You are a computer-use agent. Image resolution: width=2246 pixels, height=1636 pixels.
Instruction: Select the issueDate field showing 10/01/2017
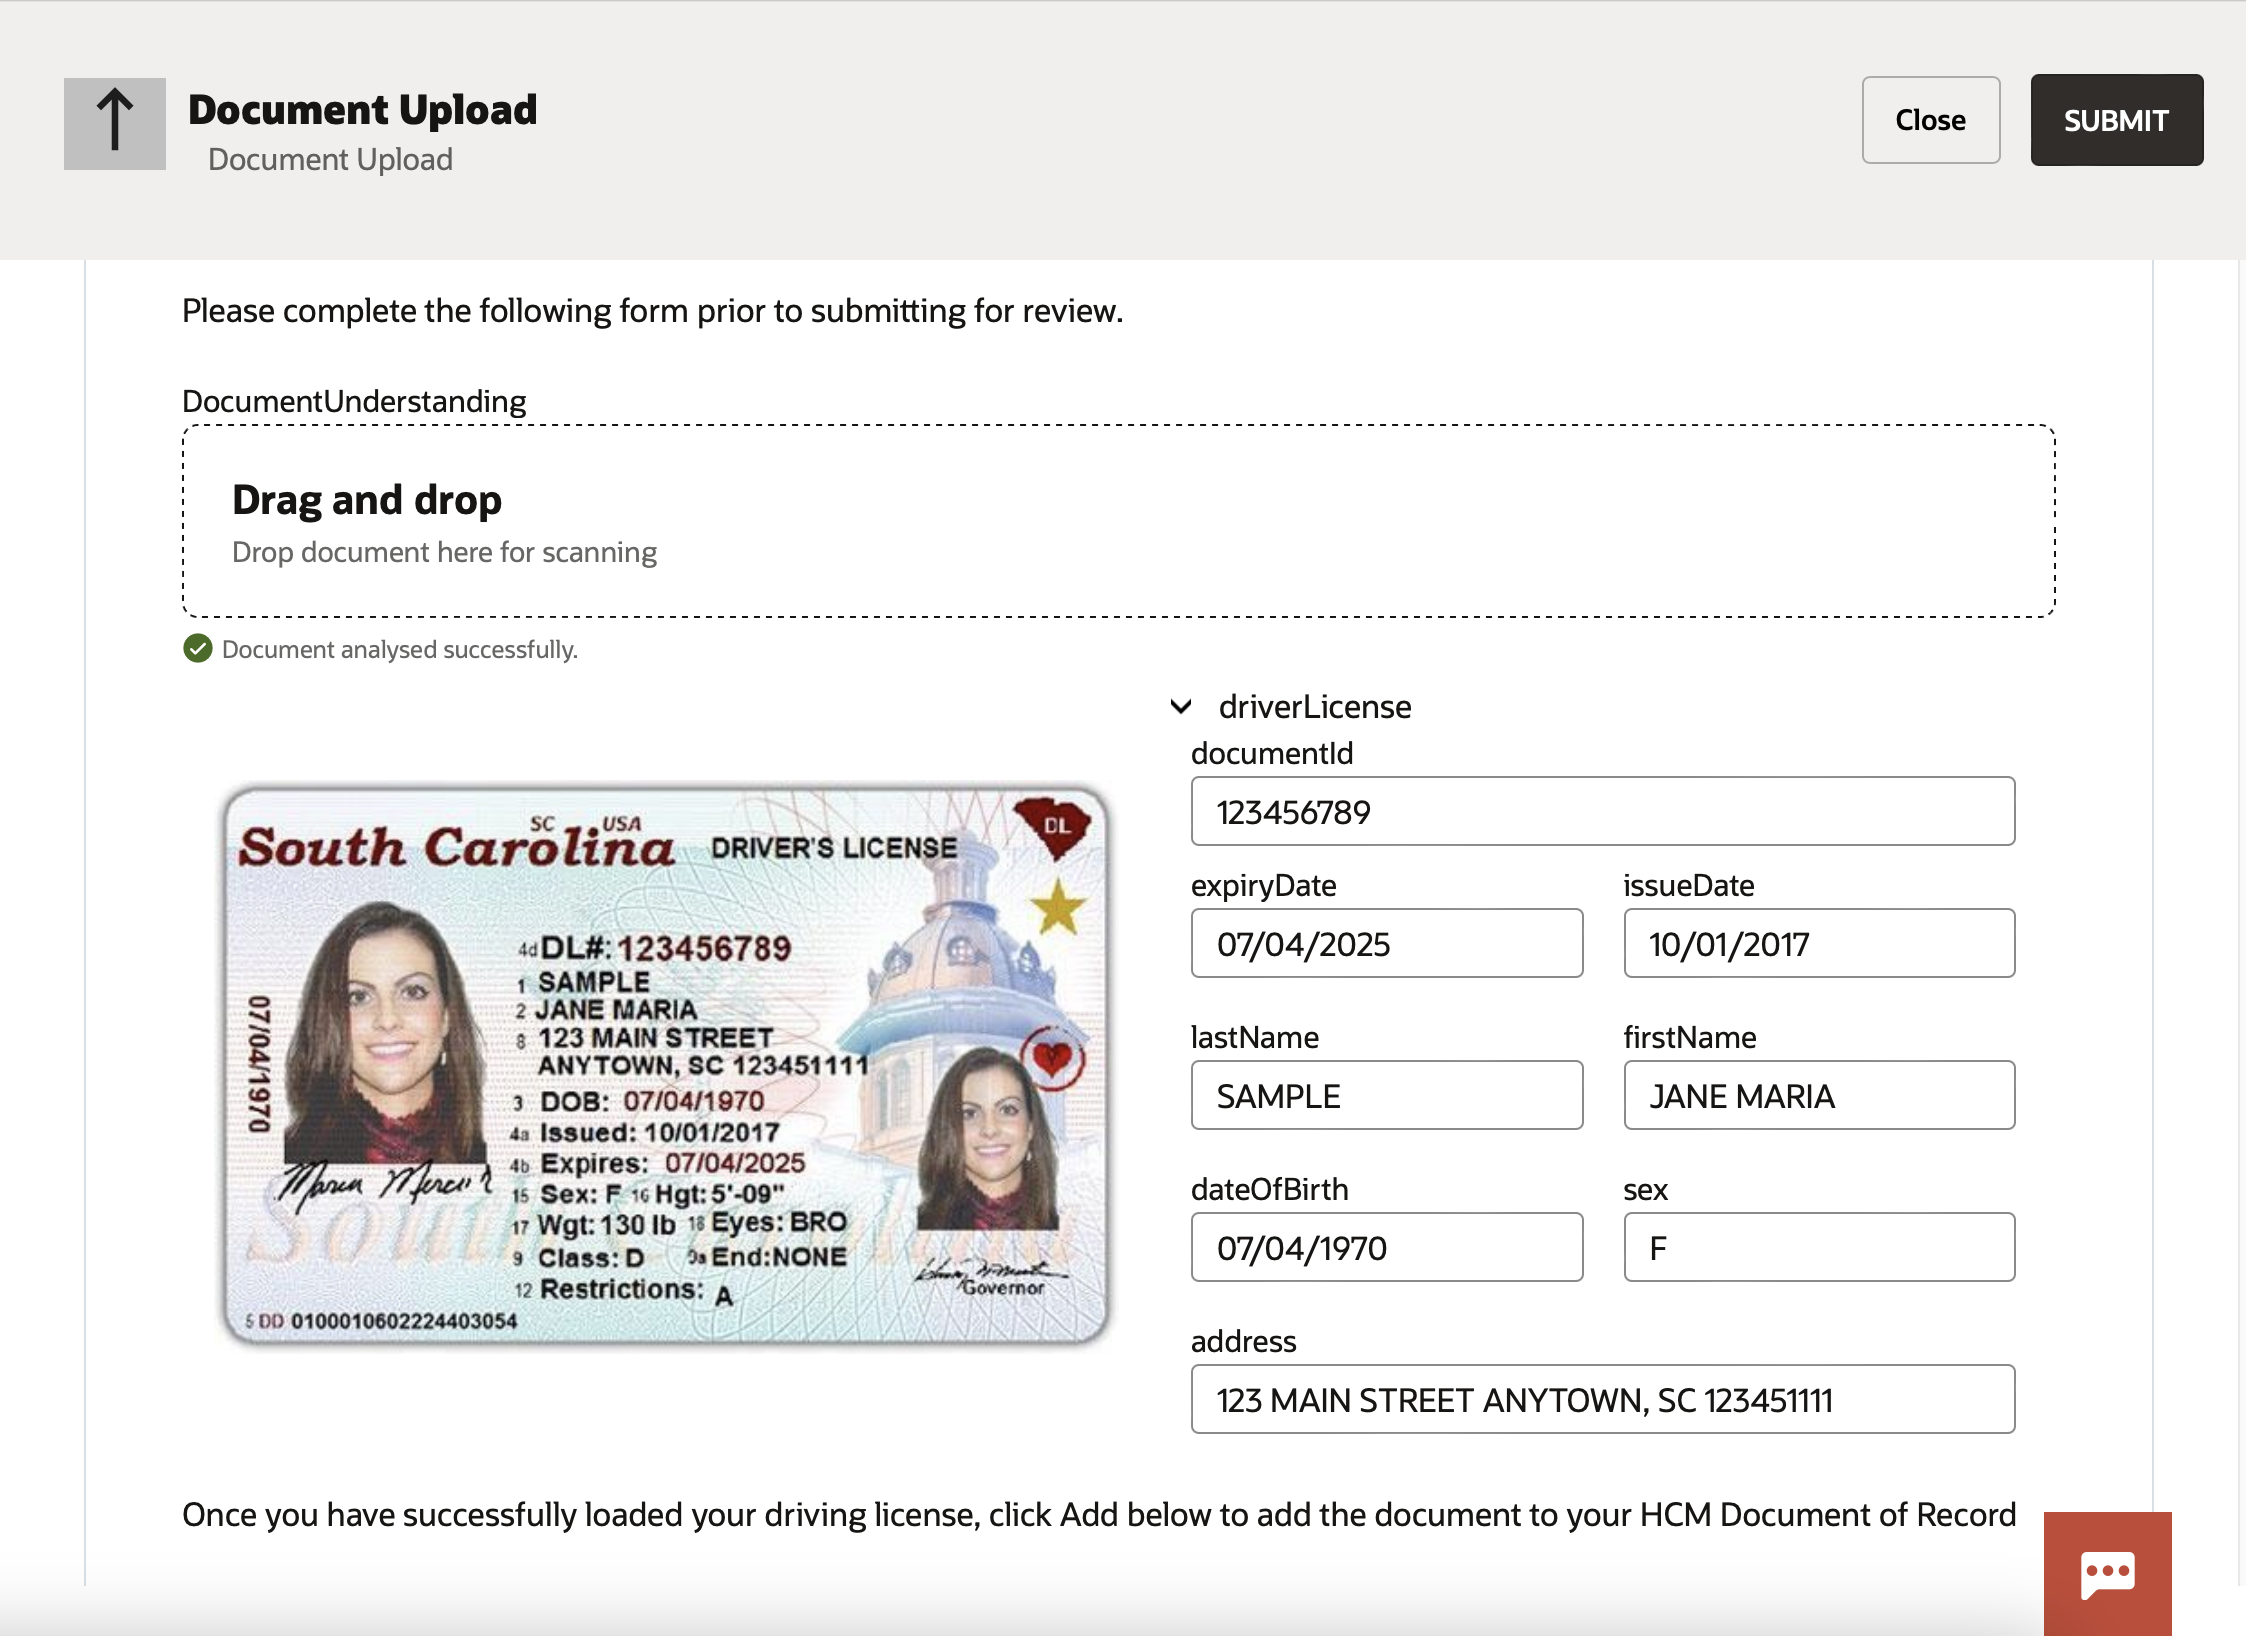pos(1817,943)
